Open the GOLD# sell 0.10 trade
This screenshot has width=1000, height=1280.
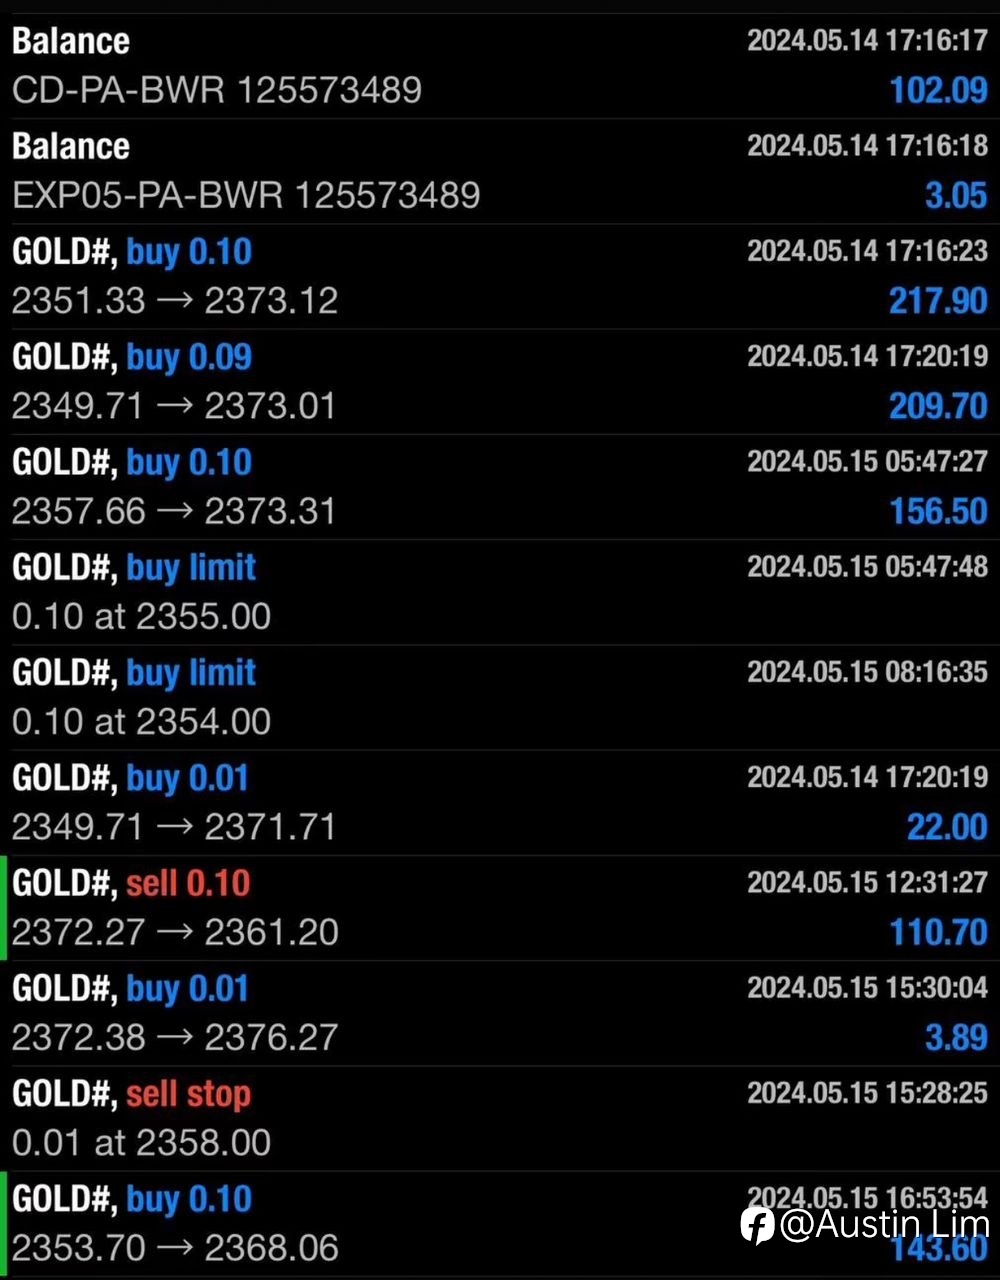[500, 908]
